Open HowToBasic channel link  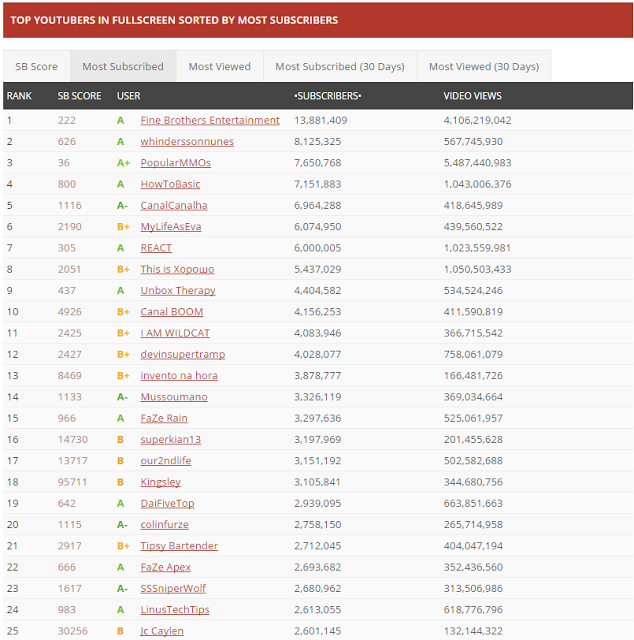(x=170, y=184)
